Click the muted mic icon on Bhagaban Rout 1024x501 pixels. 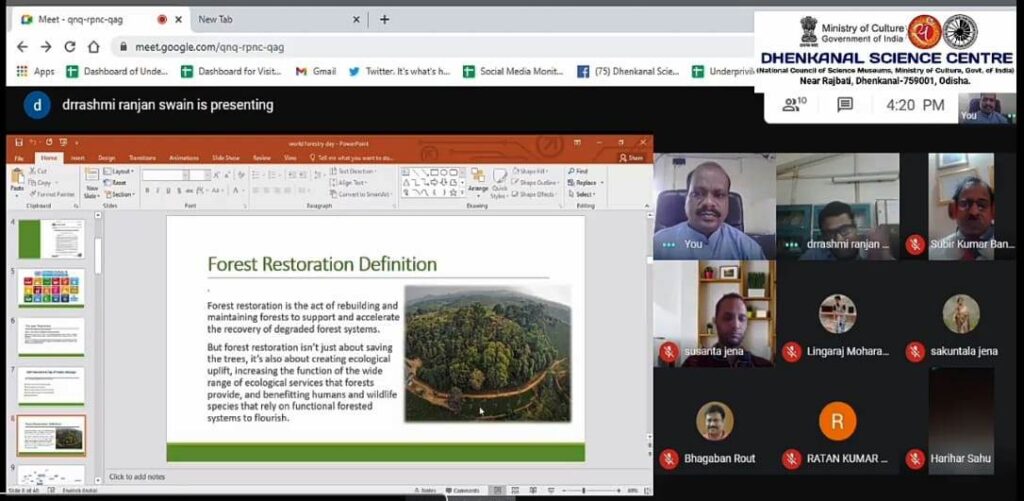click(668, 459)
